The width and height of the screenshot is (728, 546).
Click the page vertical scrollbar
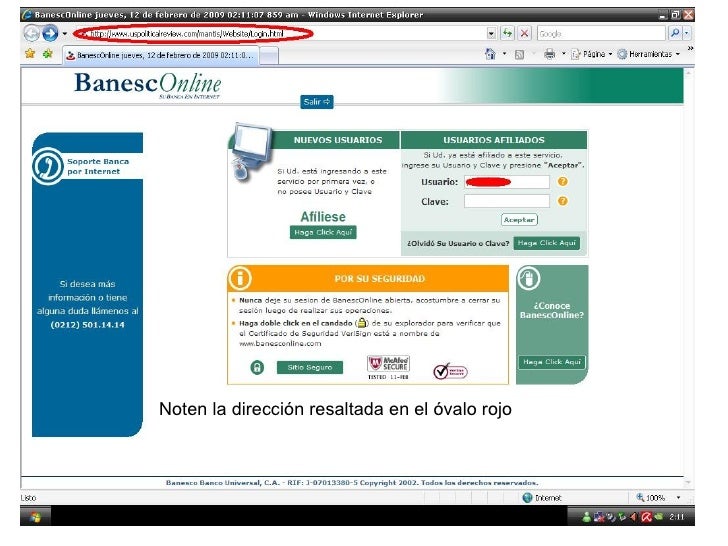click(x=689, y=276)
